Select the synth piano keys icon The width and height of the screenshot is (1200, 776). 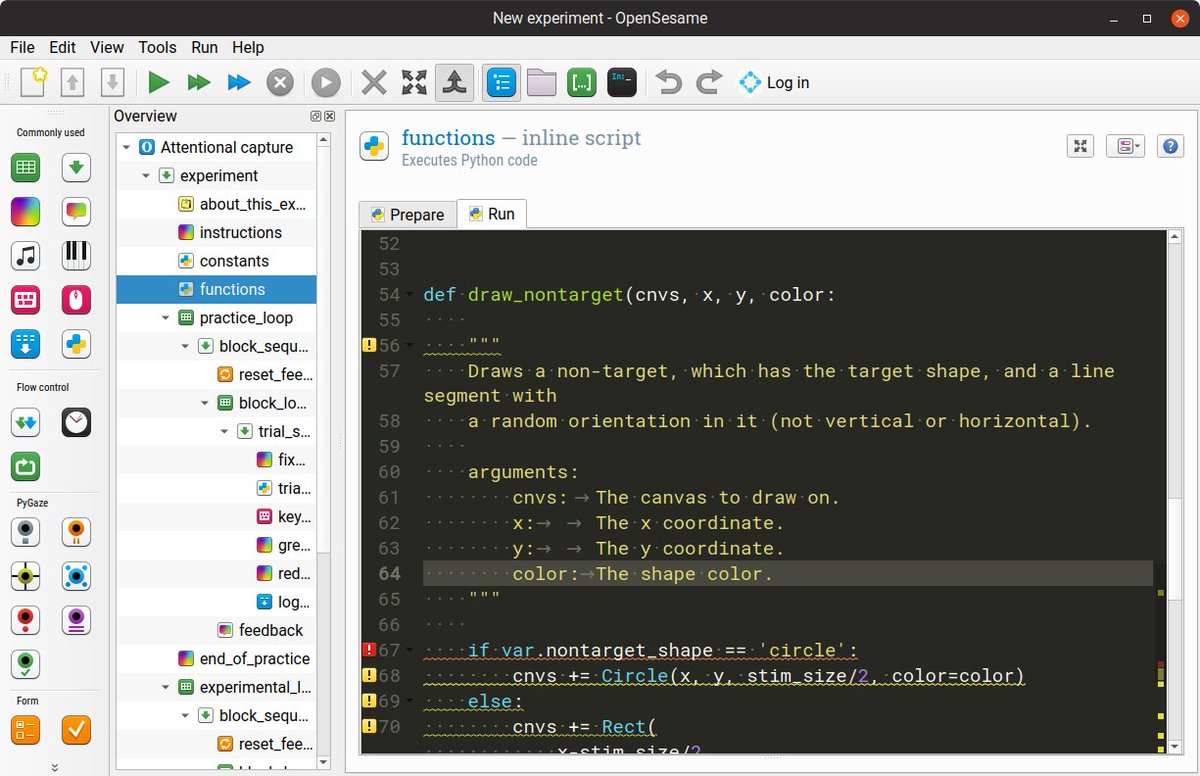76,256
